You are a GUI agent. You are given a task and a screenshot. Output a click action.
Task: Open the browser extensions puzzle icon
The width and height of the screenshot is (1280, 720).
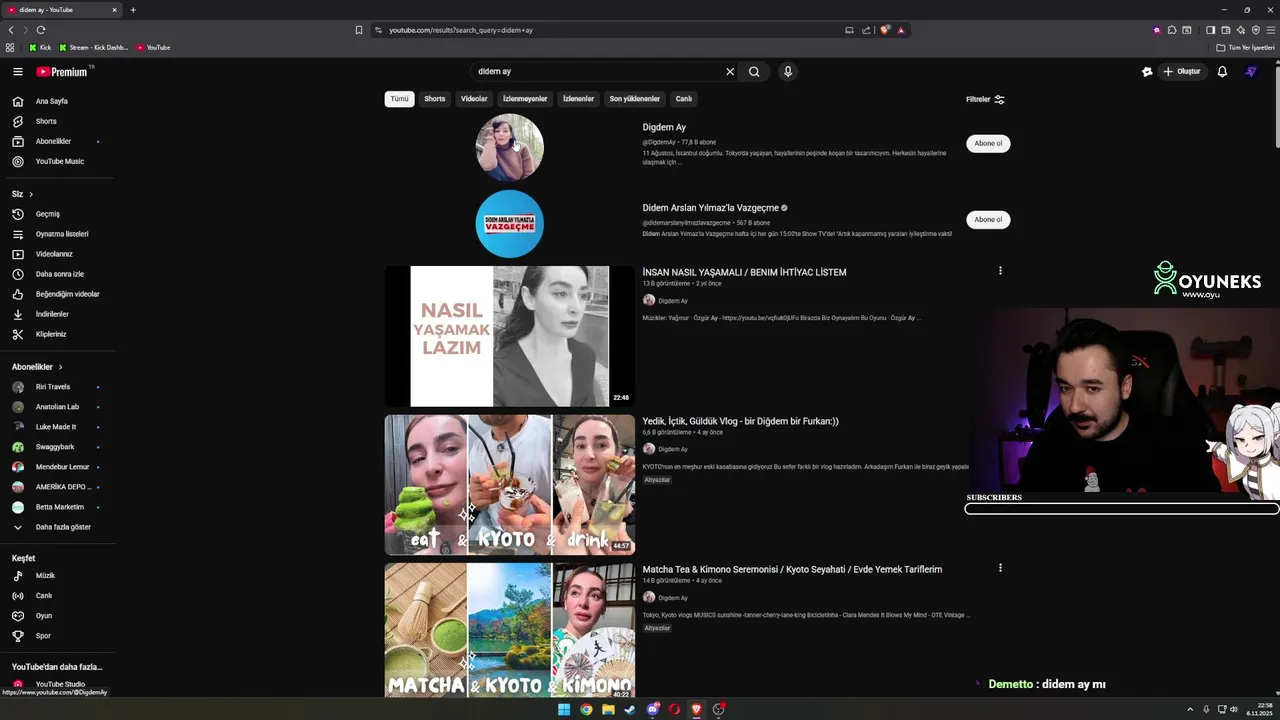pyautogui.click(x=1172, y=30)
